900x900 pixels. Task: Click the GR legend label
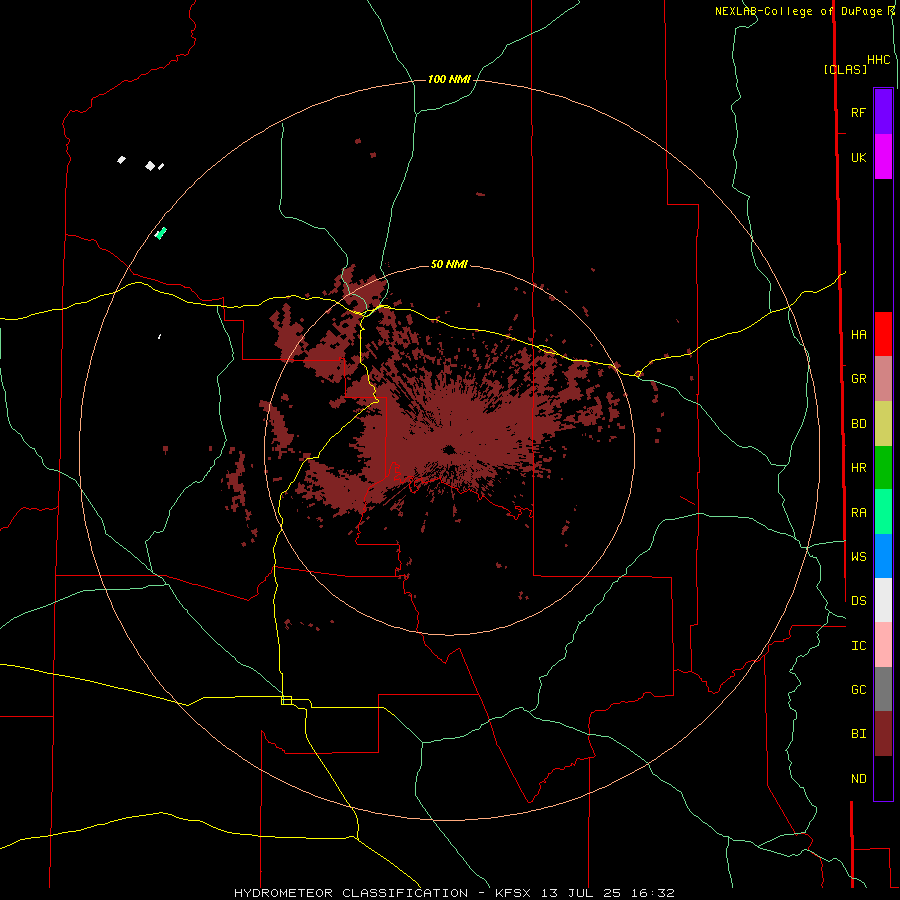coord(858,379)
